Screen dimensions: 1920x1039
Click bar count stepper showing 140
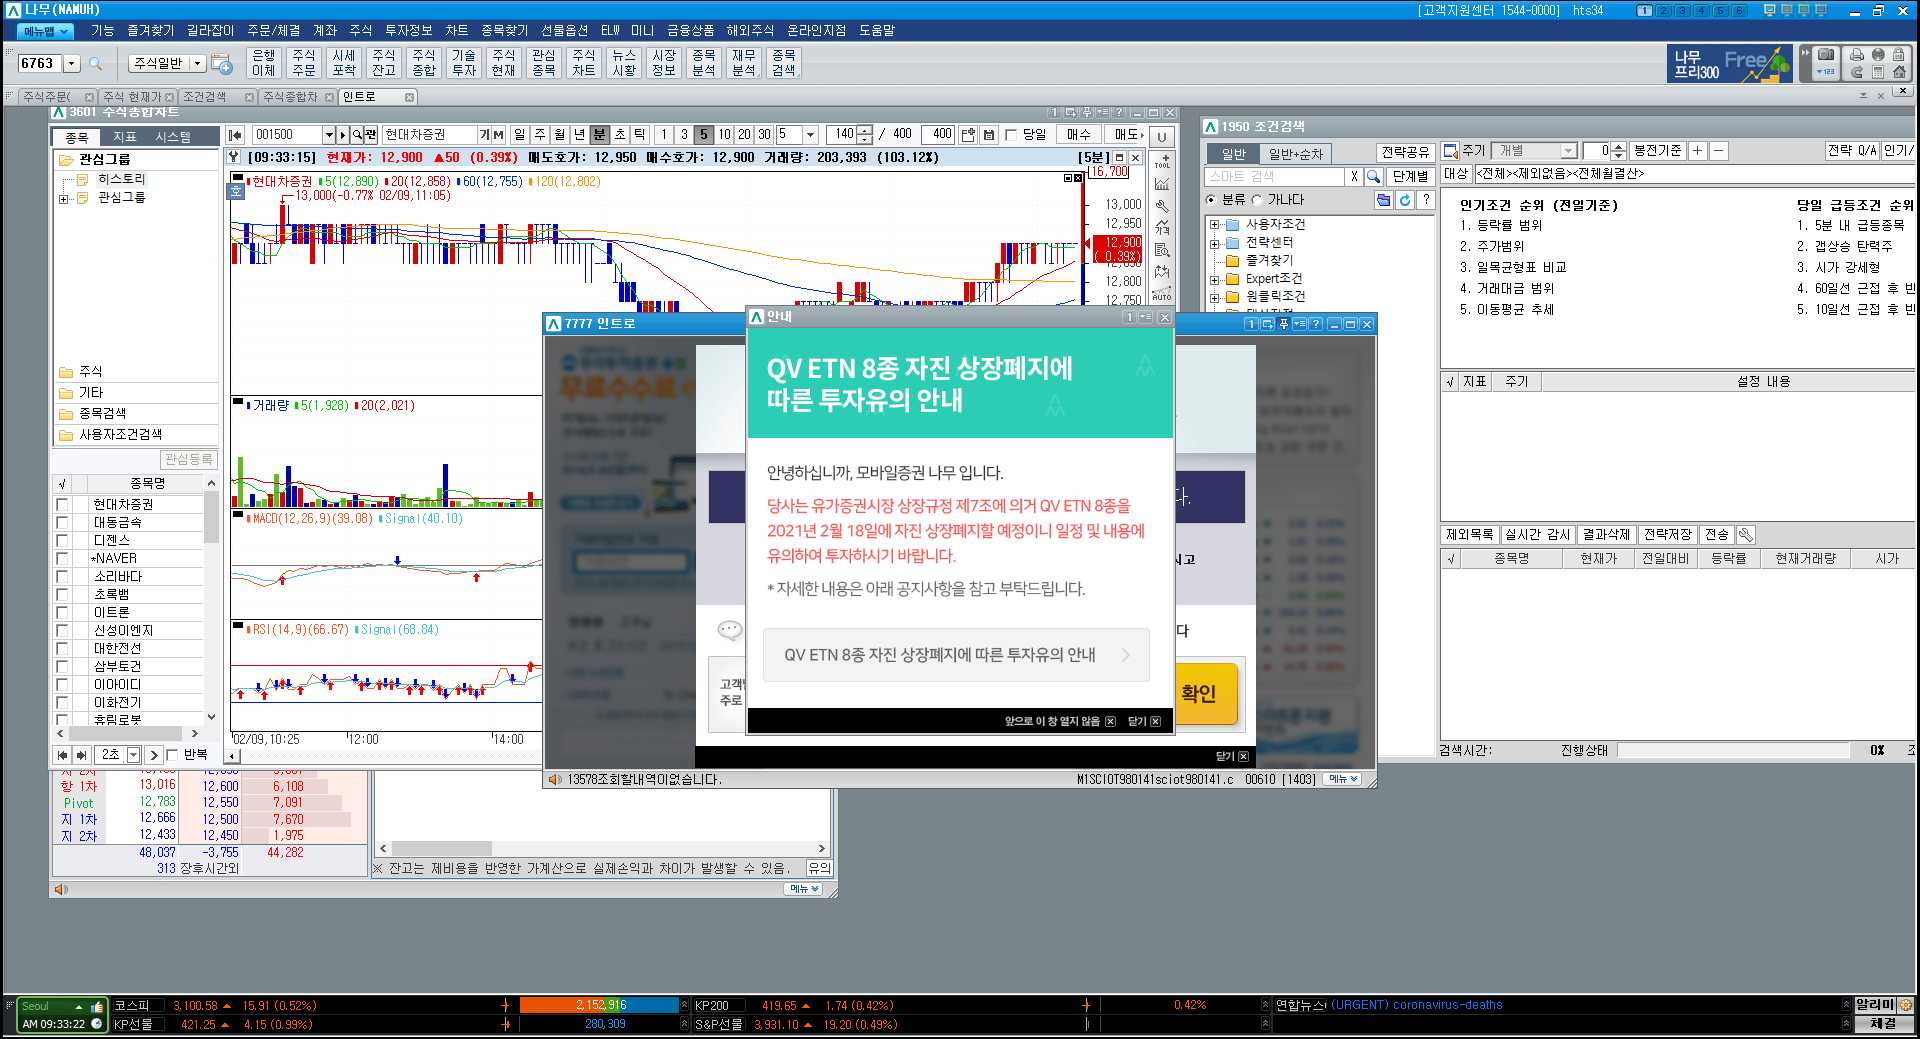(864, 135)
